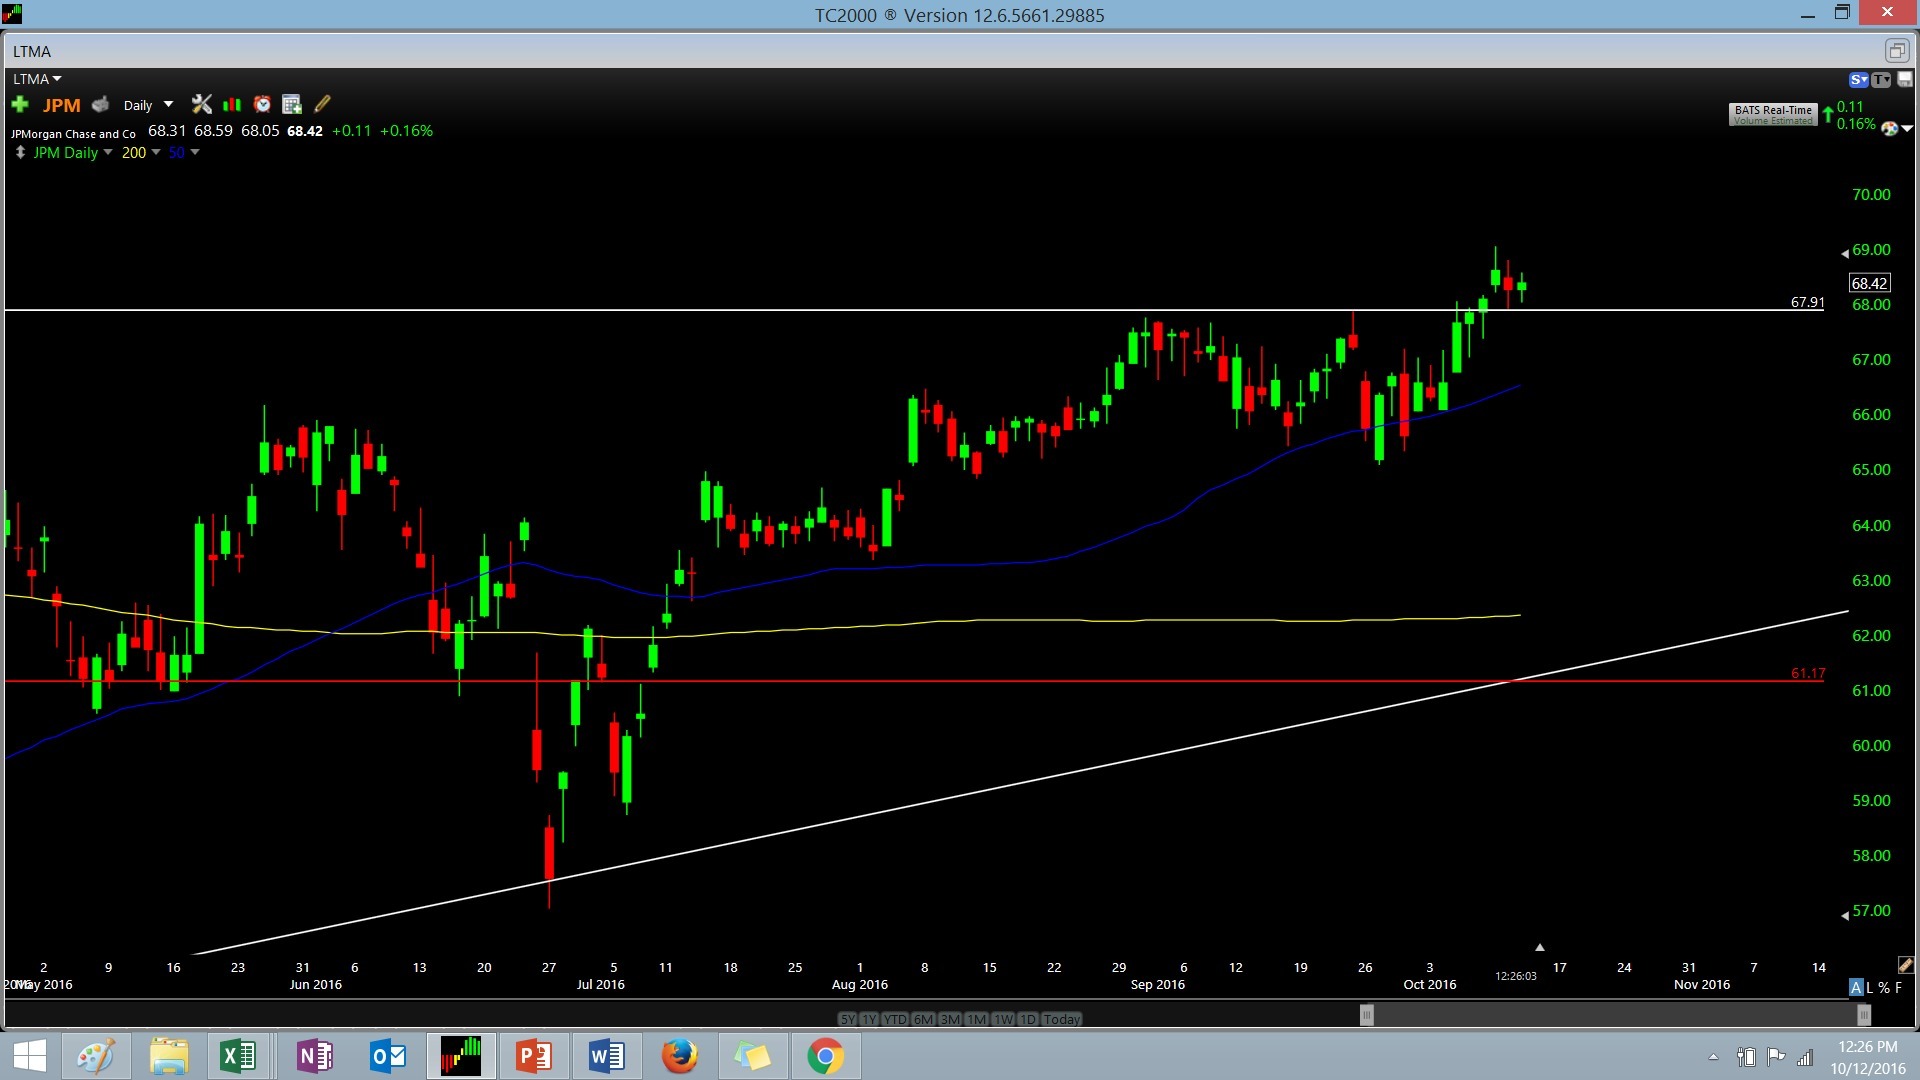Toggle the F scale option

1899,987
